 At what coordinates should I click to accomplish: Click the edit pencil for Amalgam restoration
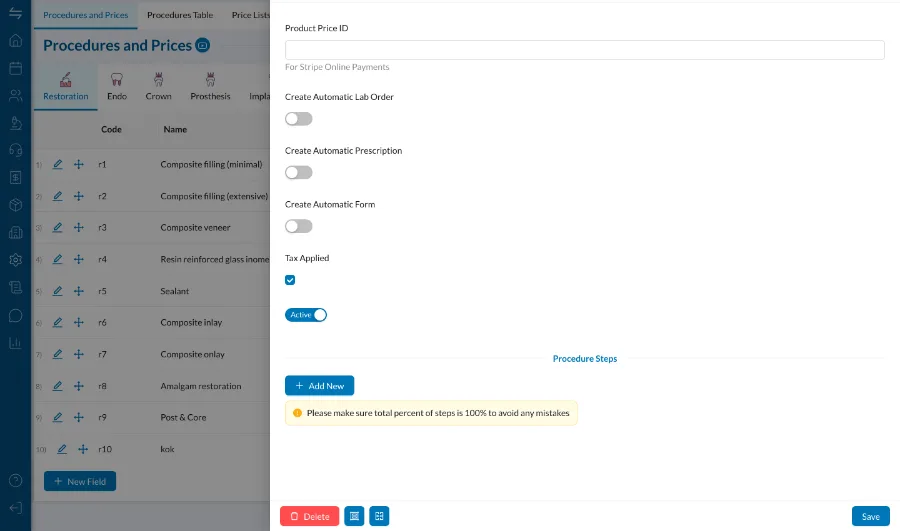point(57,386)
